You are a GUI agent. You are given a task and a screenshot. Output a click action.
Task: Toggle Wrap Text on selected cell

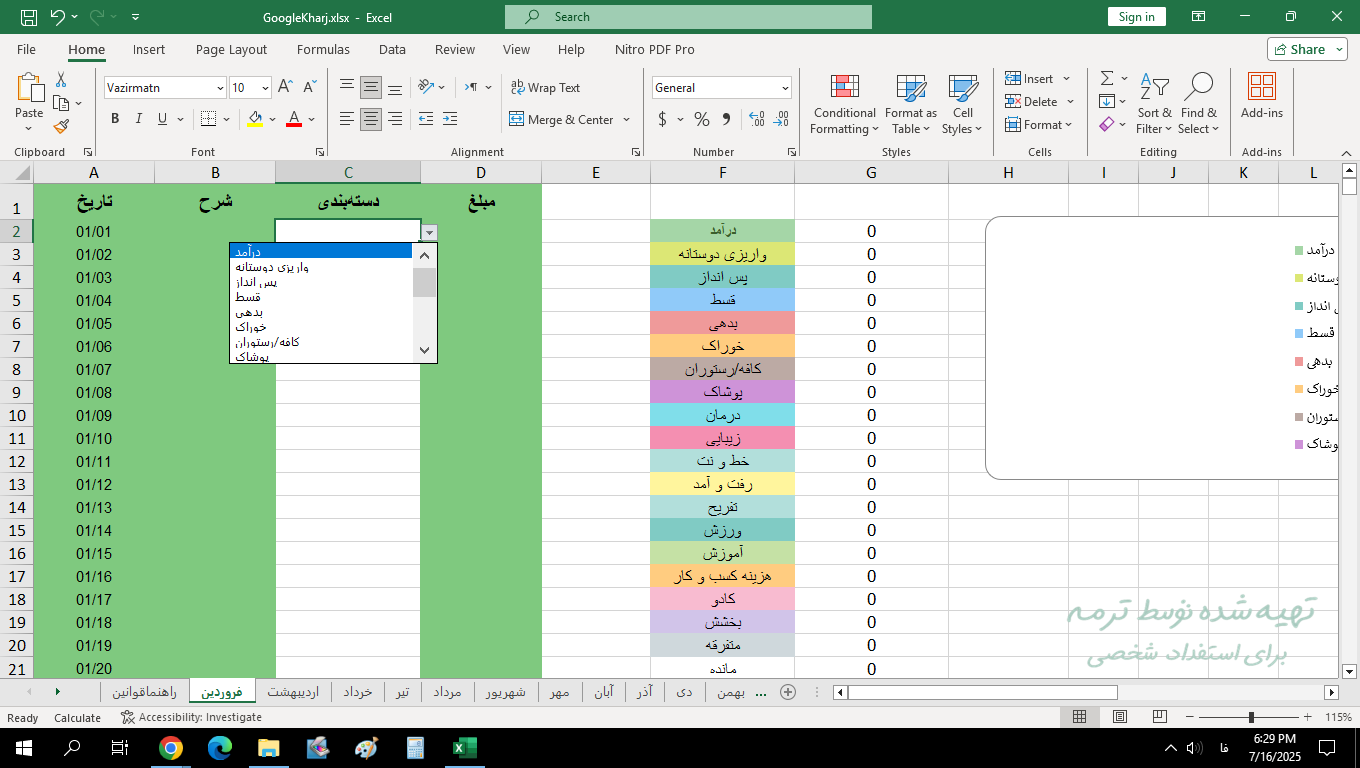pyautogui.click(x=545, y=88)
